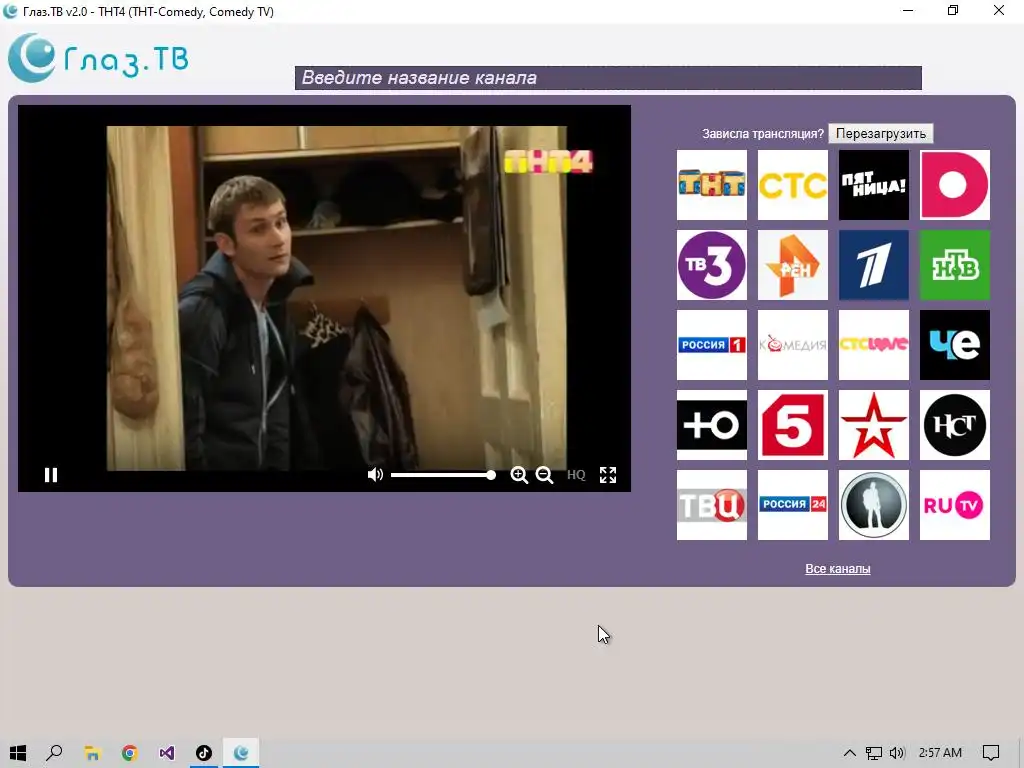
Task: Switch to the Звезда red star channel
Action: pos(873,425)
